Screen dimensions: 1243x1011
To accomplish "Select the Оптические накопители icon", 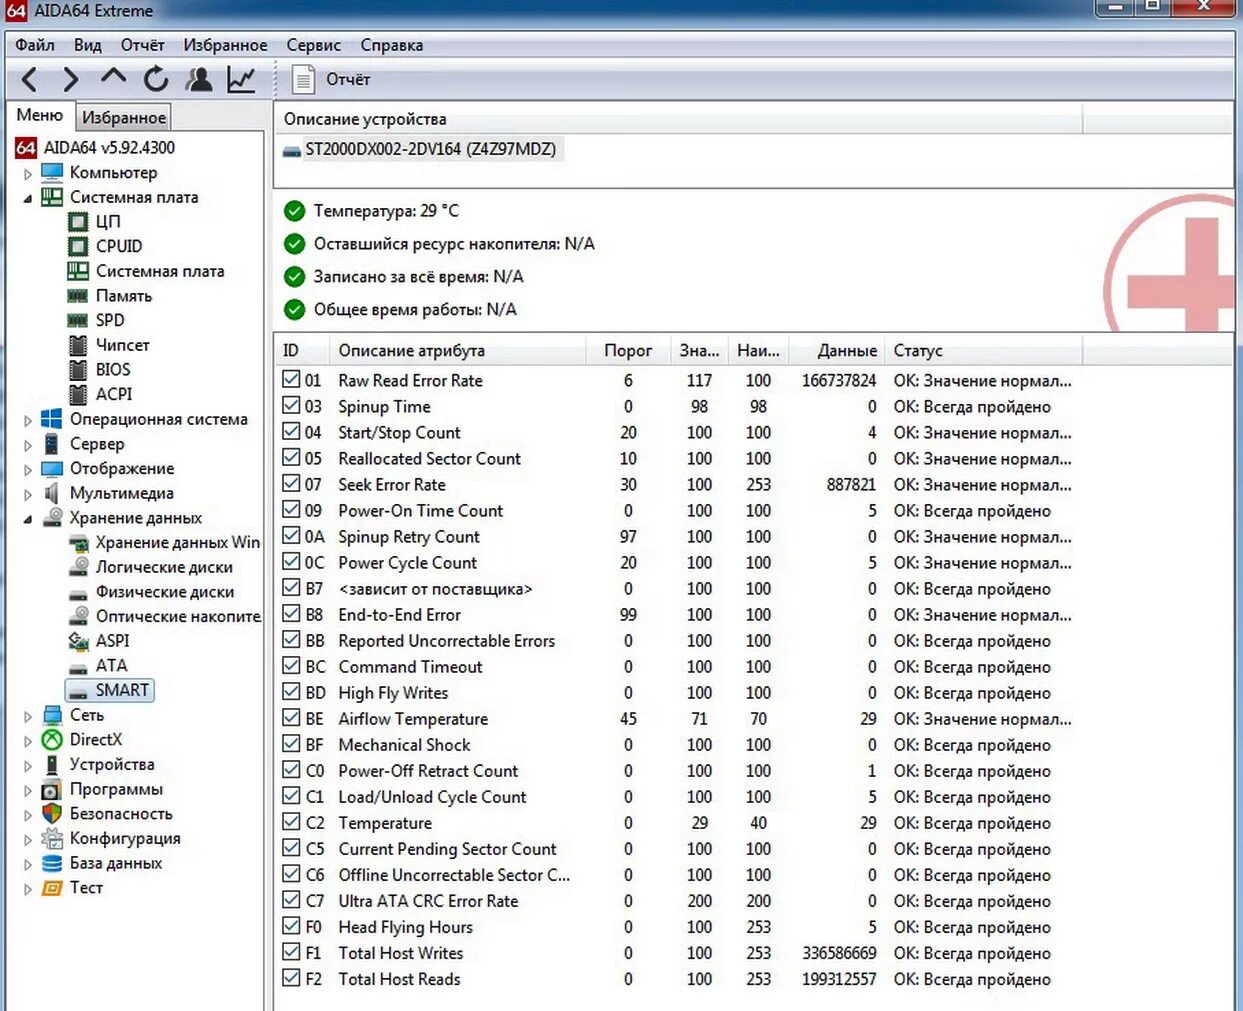I will pos(78,616).
